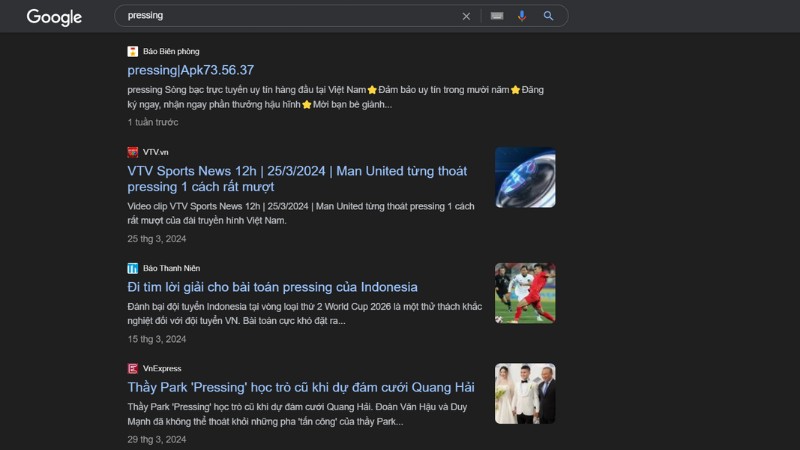
Task: Clear the search box with the X icon
Action: pyautogui.click(x=466, y=16)
